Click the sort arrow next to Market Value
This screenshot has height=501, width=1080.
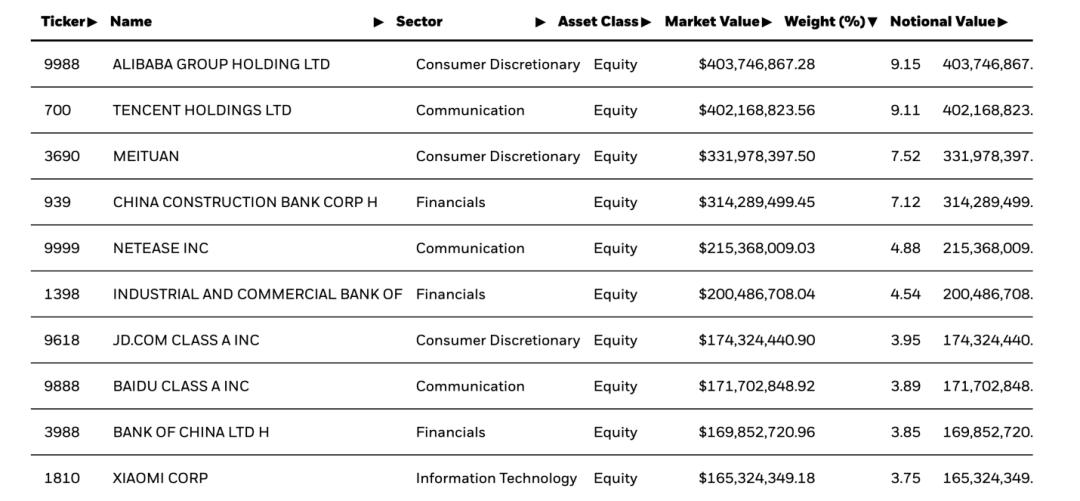(x=767, y=22)
